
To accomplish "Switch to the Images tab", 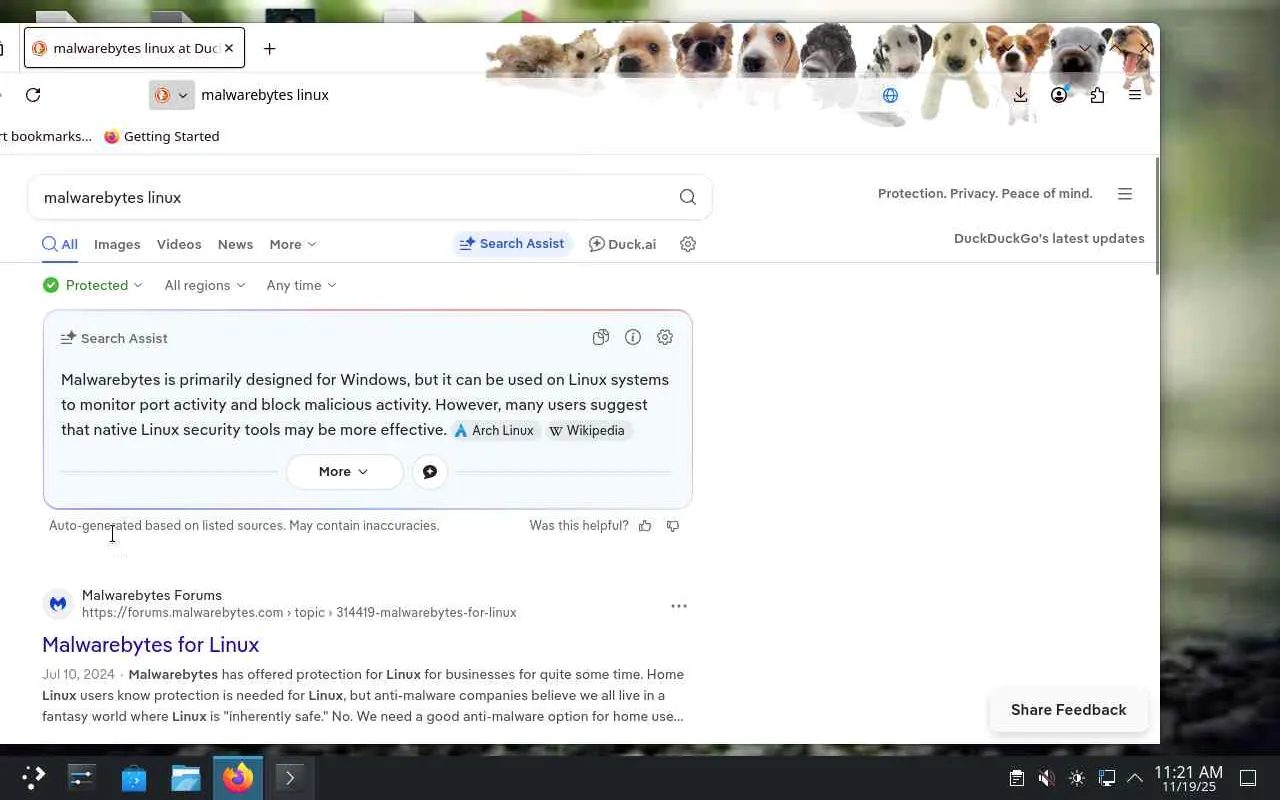I will (x=117, y=244).
